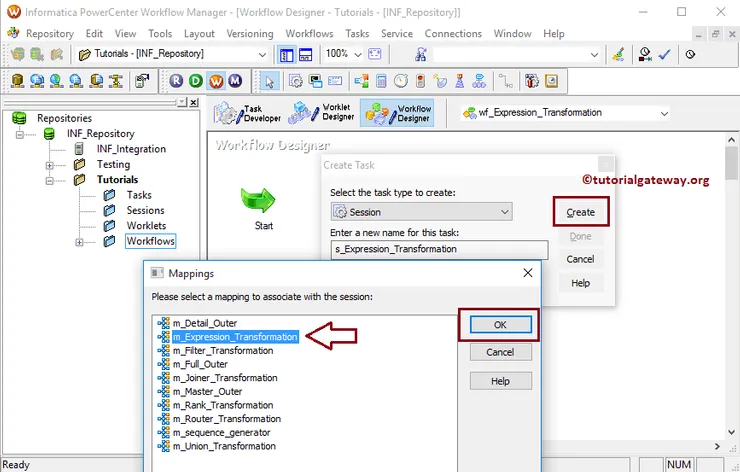Collapse the INF_Repository tree node

(x=20, y=135)
